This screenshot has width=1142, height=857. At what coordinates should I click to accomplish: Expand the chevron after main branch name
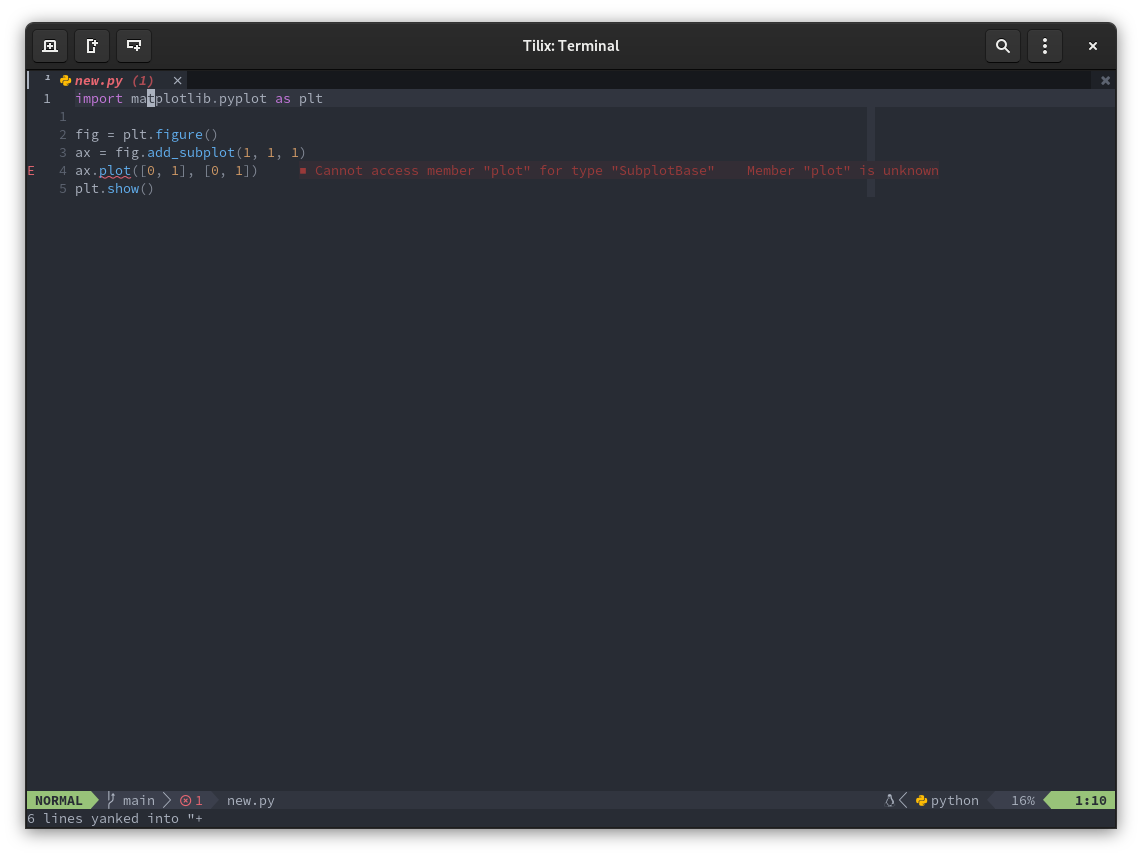[165, 800]
